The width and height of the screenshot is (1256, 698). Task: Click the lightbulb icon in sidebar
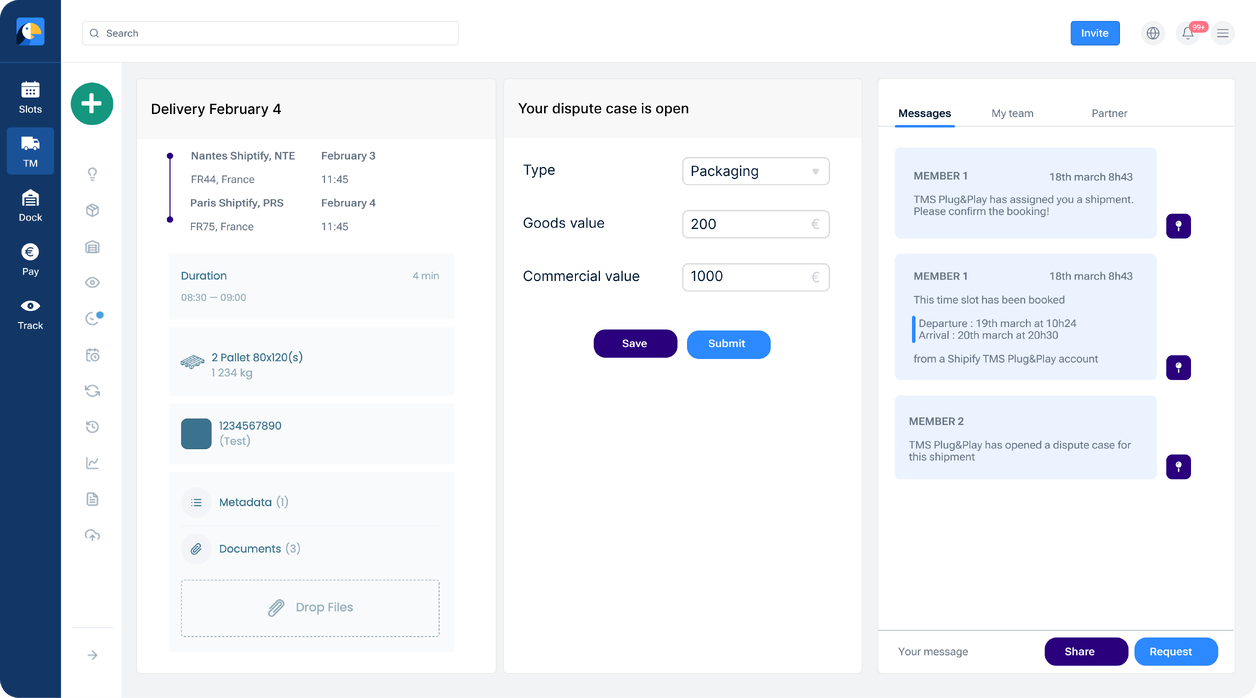(x=92, y=174)
